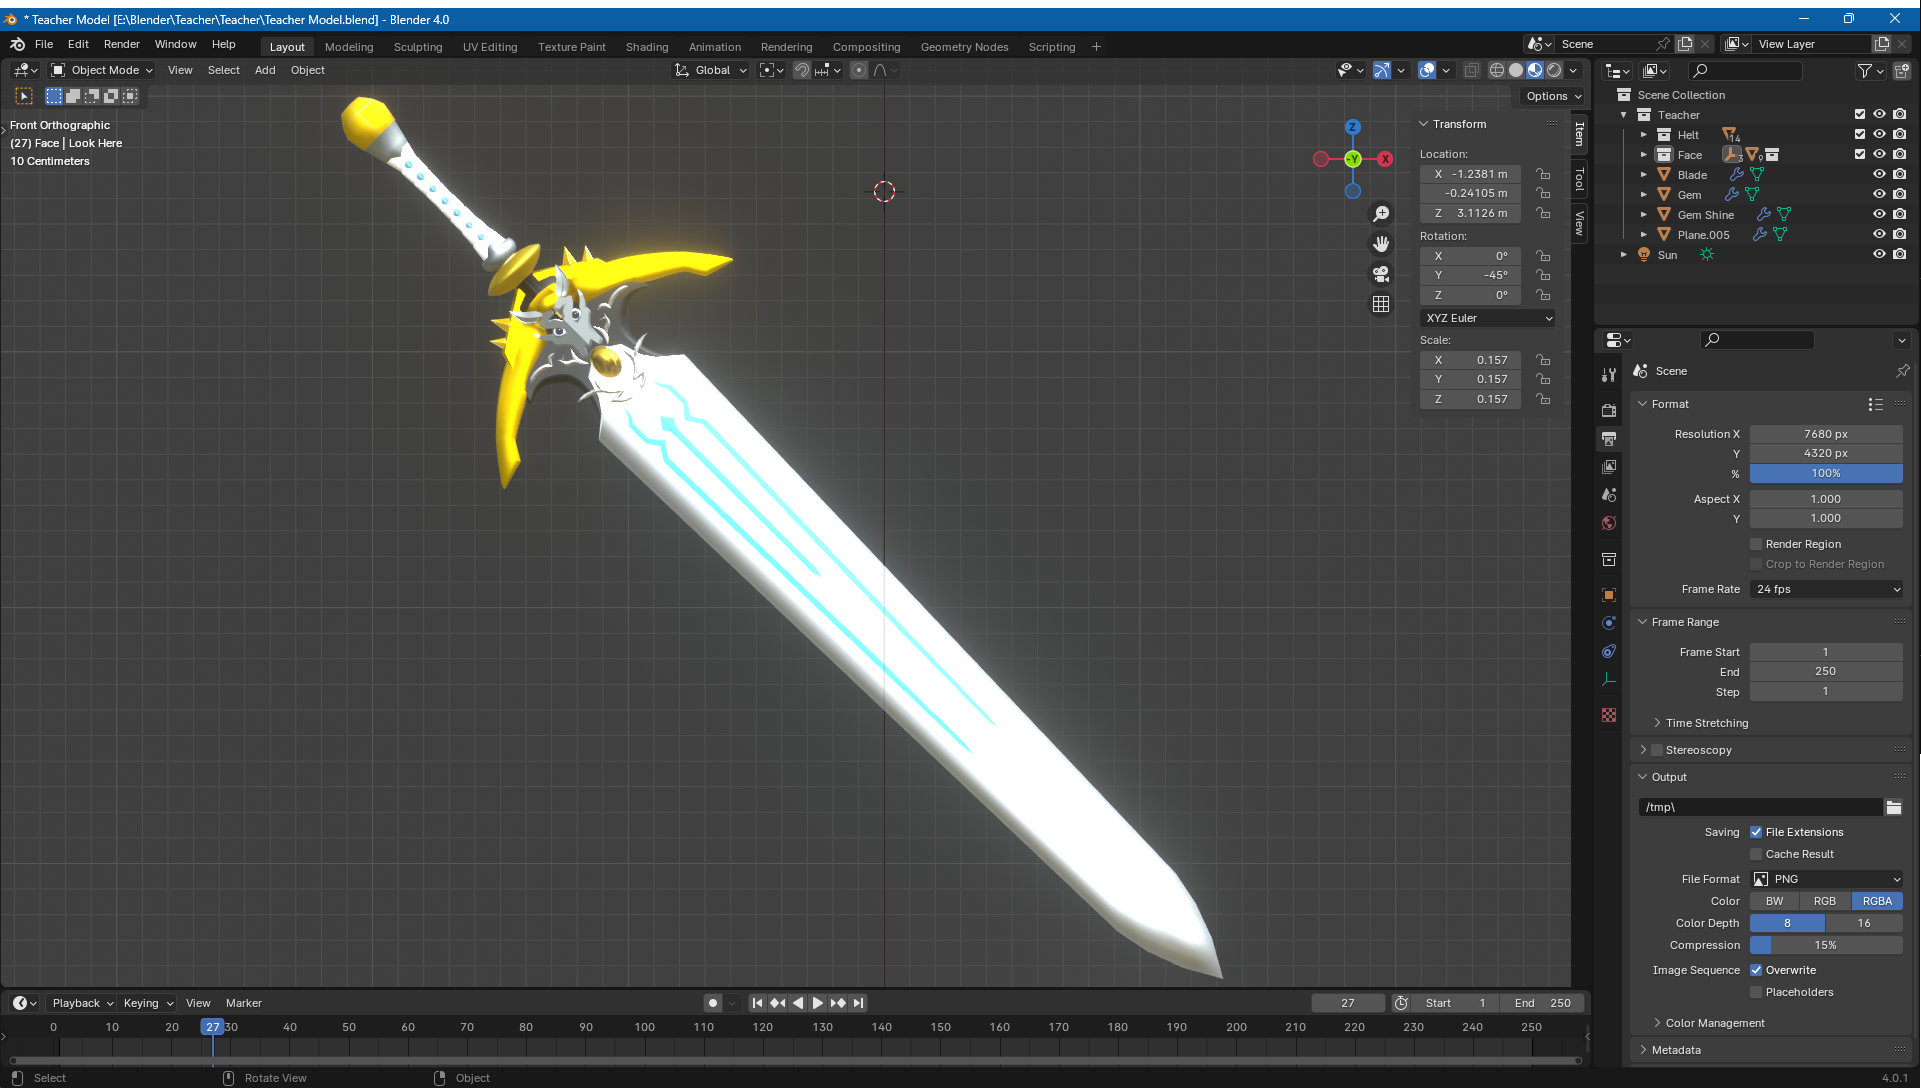Screen dimensions: 1921x1088
Task: Click output path folder browse icon
Action: 1893,807
